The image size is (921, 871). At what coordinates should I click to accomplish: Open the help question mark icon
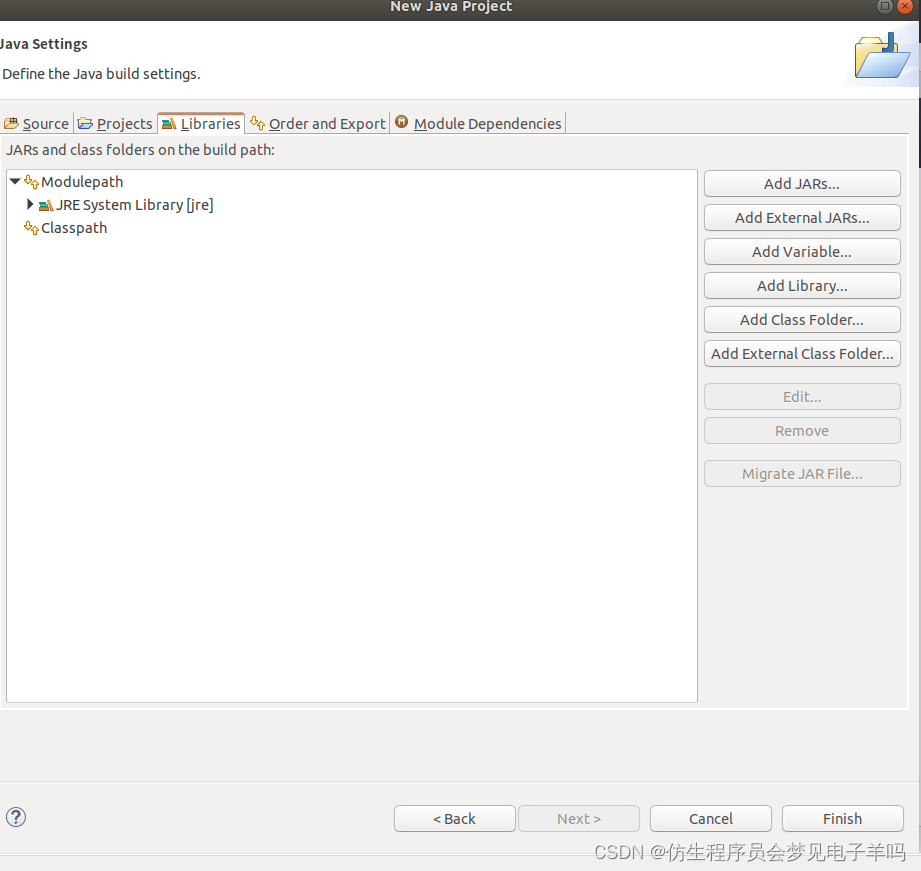pyautogui.click(x=16, y=817)
